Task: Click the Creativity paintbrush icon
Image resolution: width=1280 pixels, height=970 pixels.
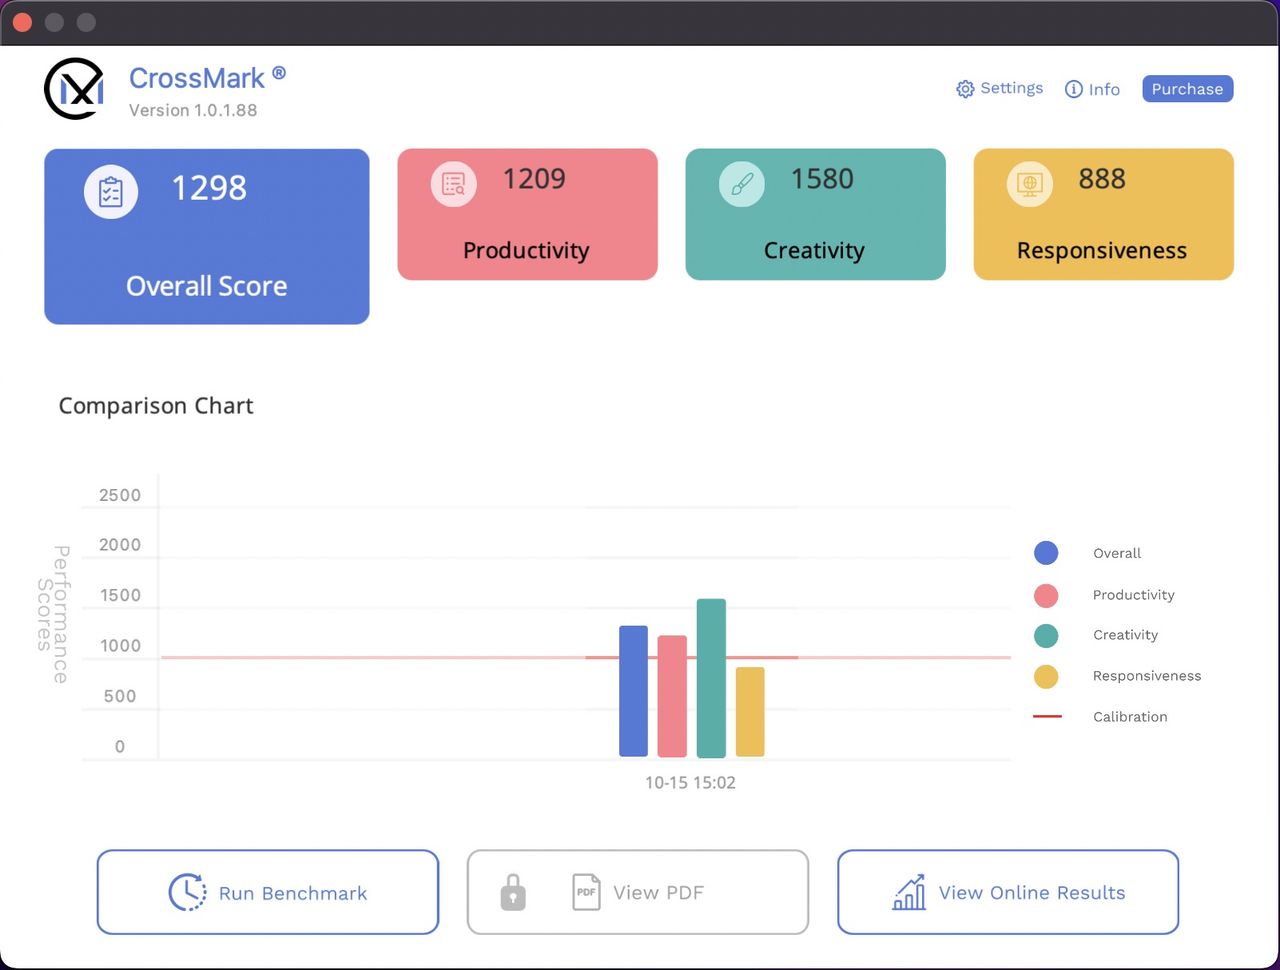Action: coord(742,184)
